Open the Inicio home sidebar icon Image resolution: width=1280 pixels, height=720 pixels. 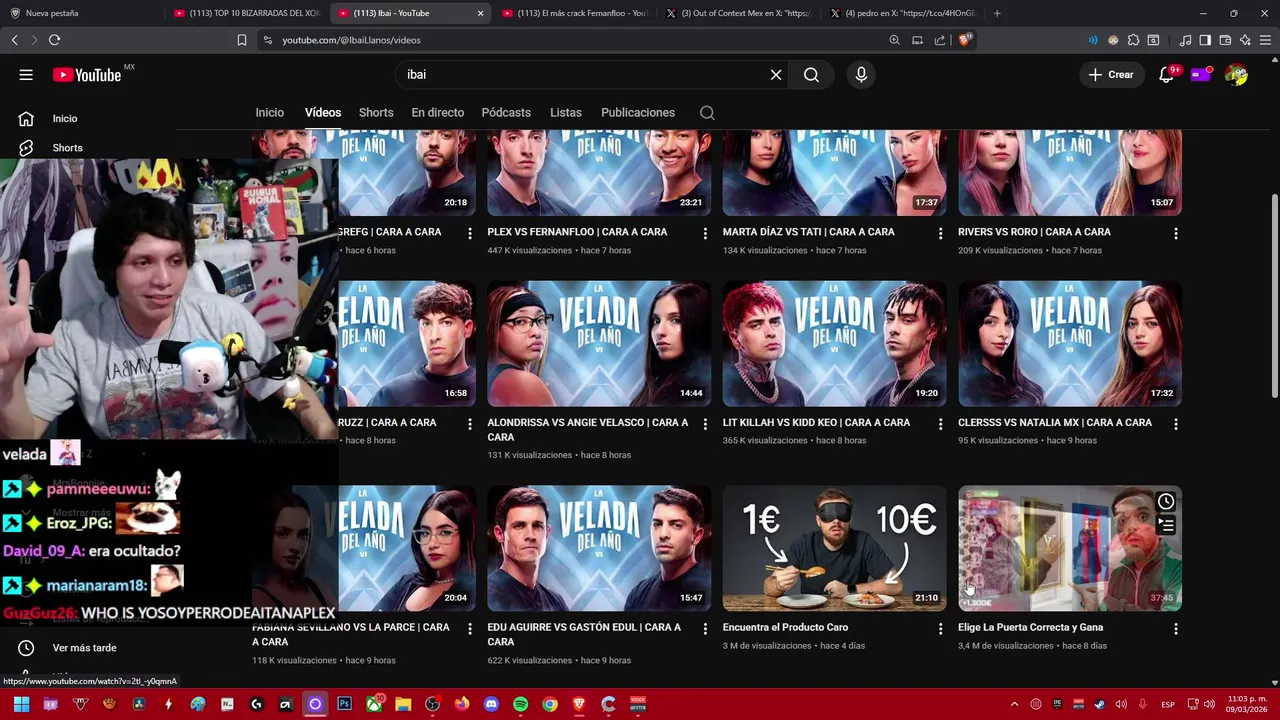coord(27,119)
